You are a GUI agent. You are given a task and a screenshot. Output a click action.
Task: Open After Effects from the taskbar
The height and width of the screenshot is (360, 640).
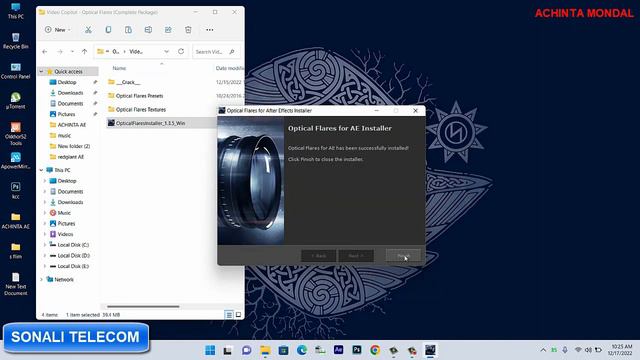[338, 350]
